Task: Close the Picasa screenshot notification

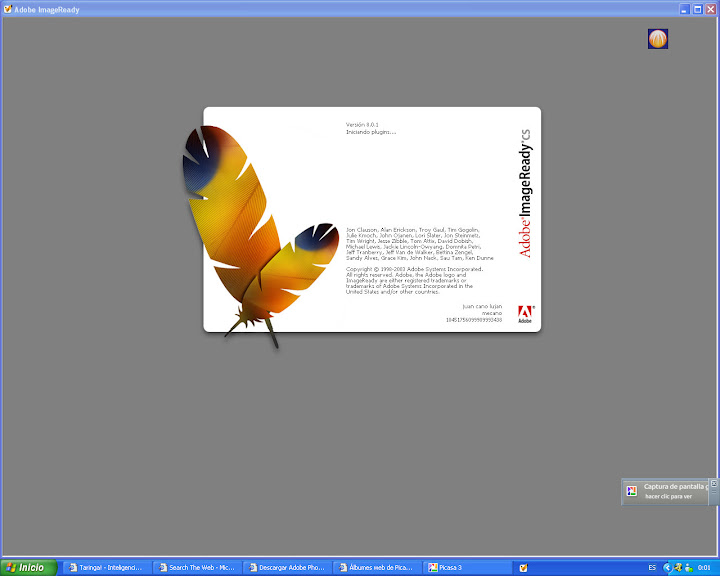Action: [714, 483]
